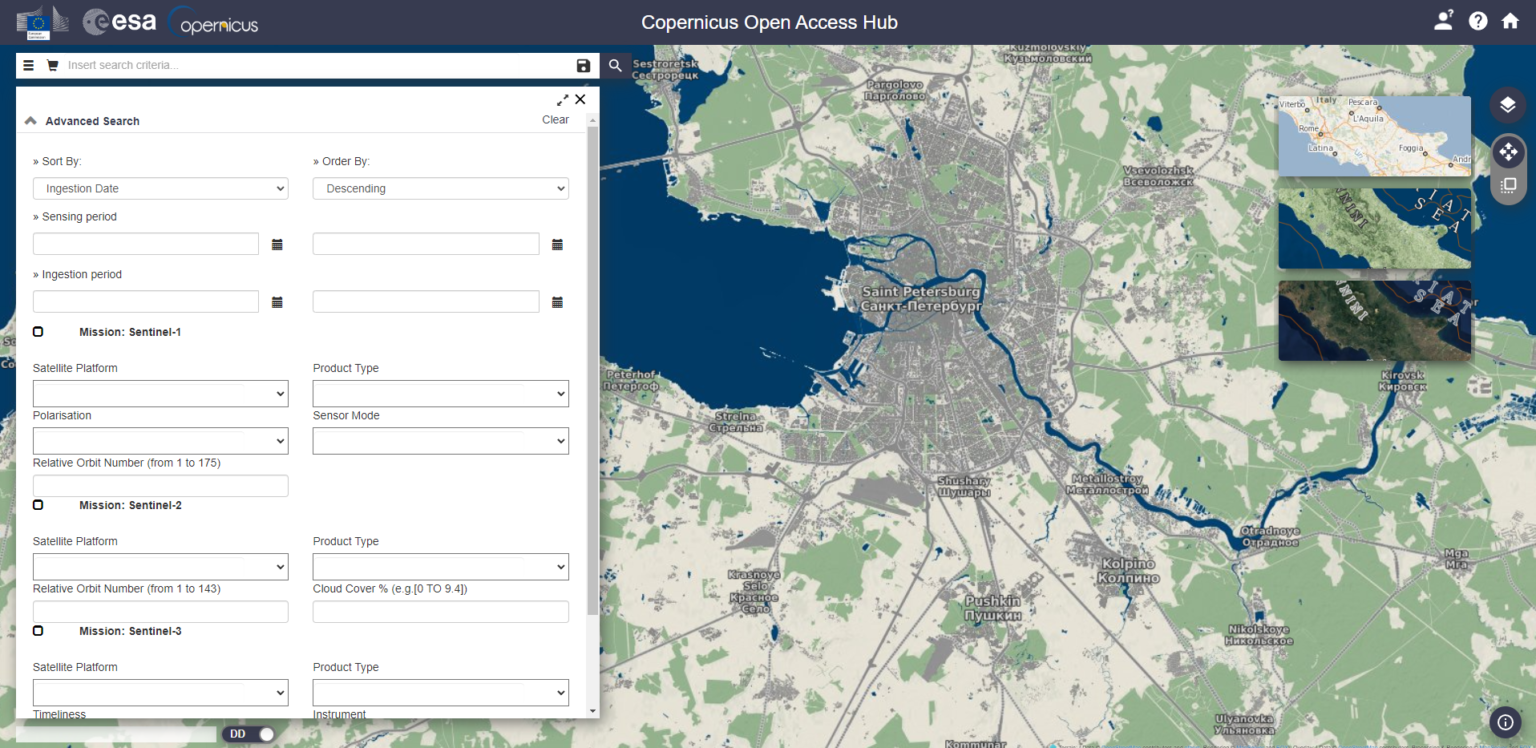
Task: Select the draw area box icon
Action: 1508,186
